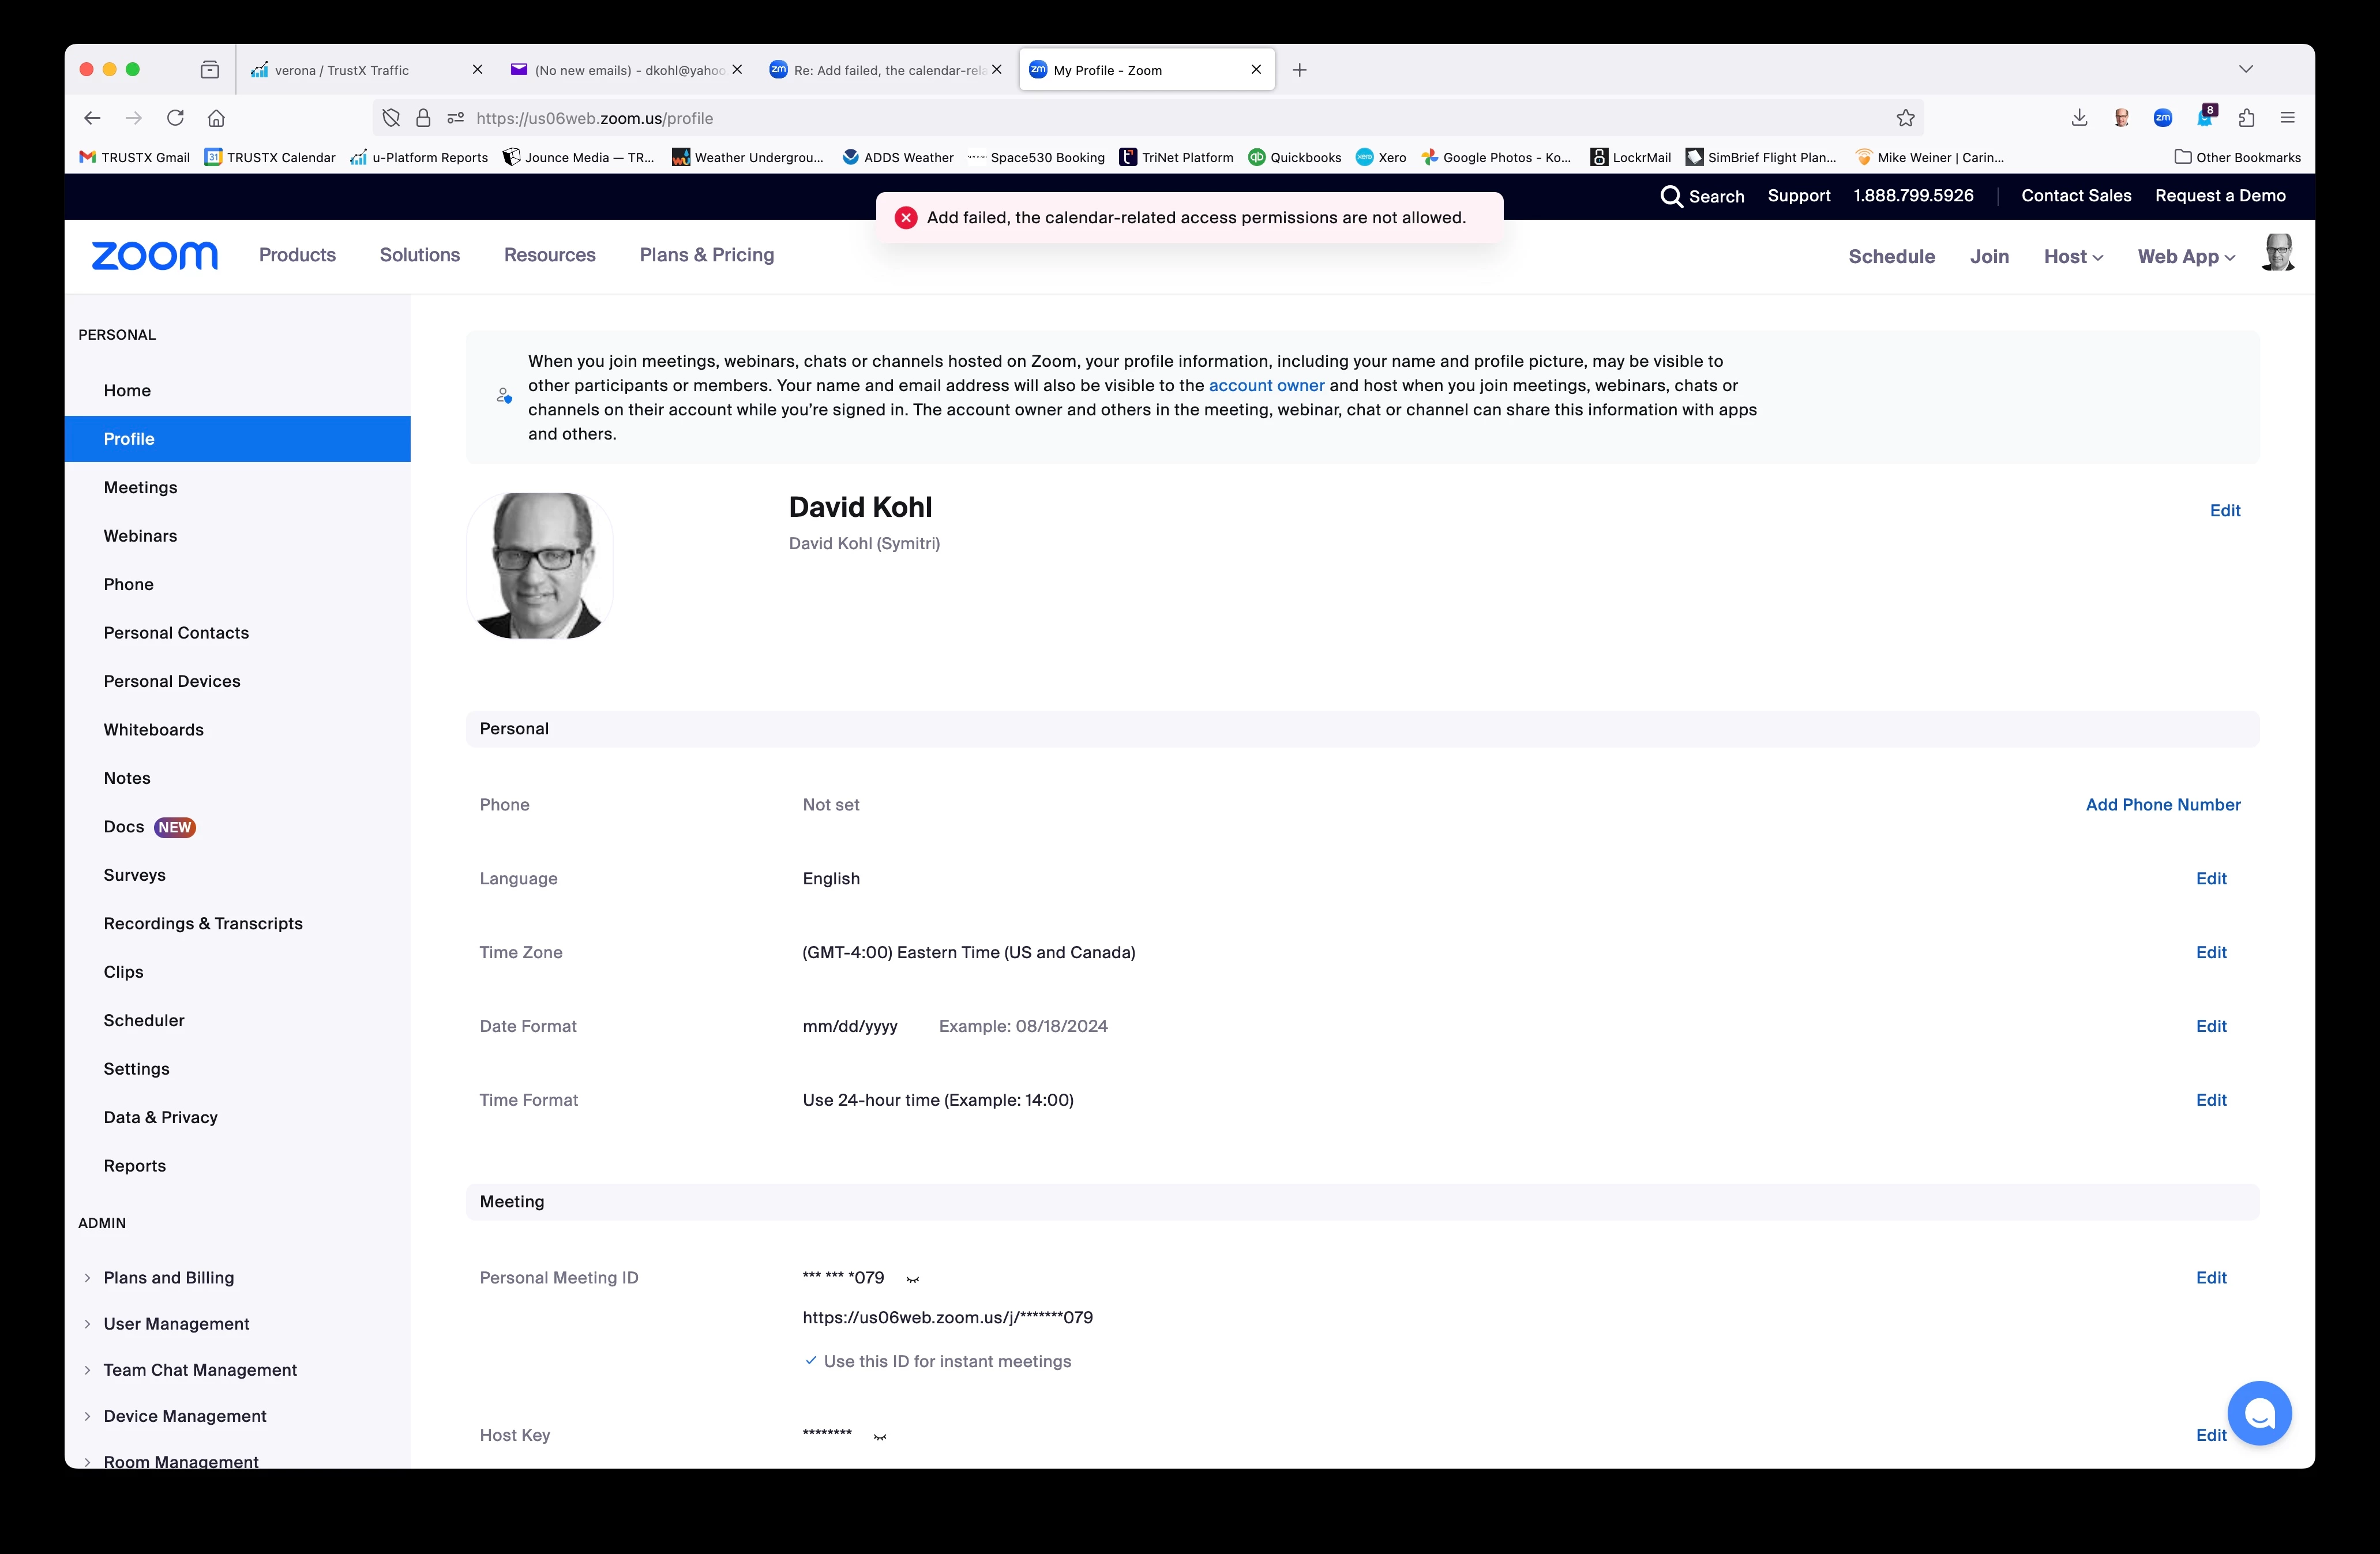Open the Firefox downloads icon
This screenshot has width=2380, height=1554.
pos(2079,118)
